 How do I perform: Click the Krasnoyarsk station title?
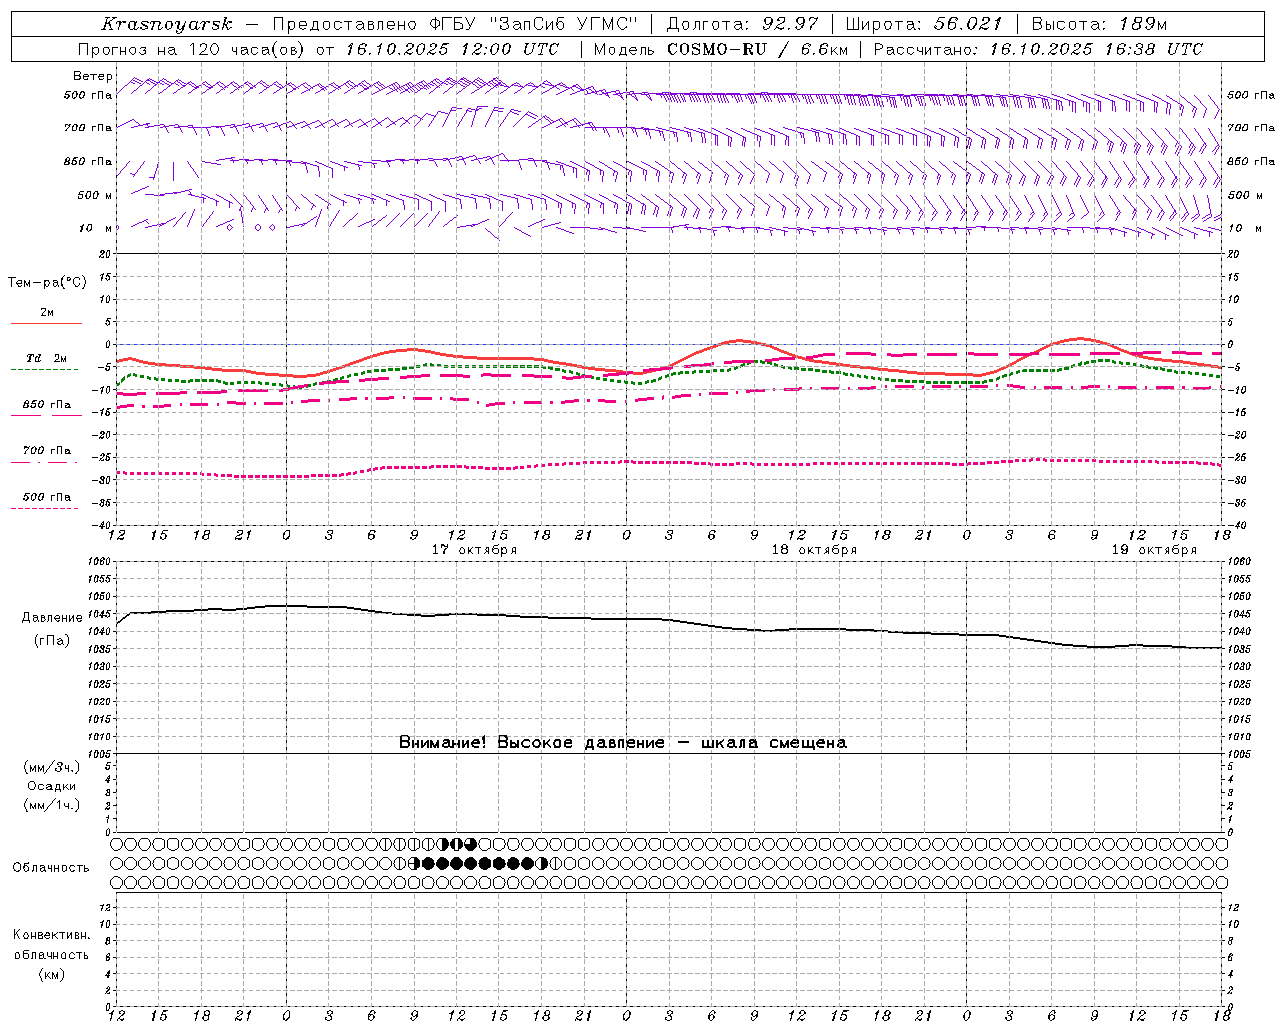(x=166, y=24)
